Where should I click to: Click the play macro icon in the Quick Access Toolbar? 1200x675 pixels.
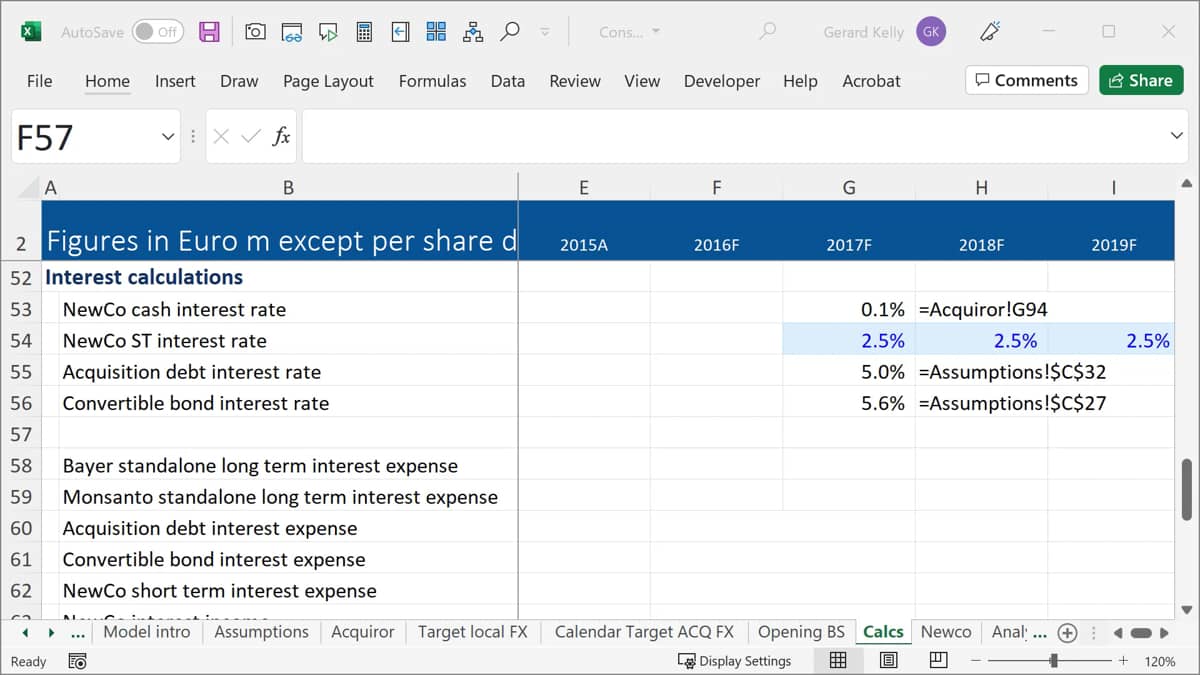328,32
